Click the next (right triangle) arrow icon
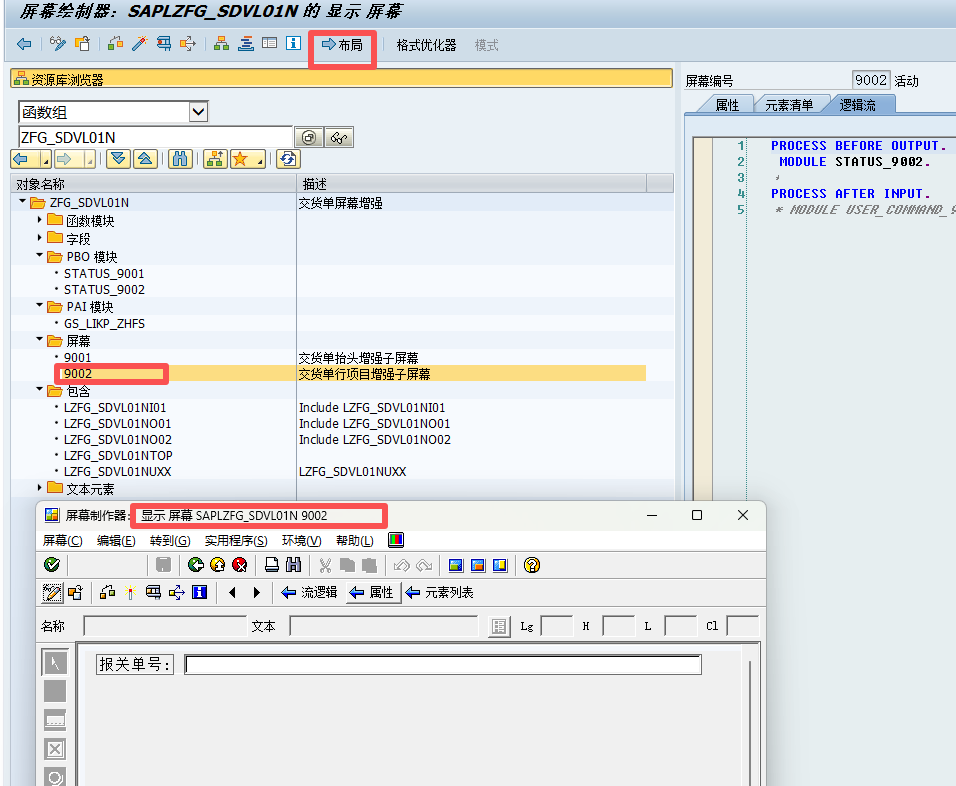 257,593
